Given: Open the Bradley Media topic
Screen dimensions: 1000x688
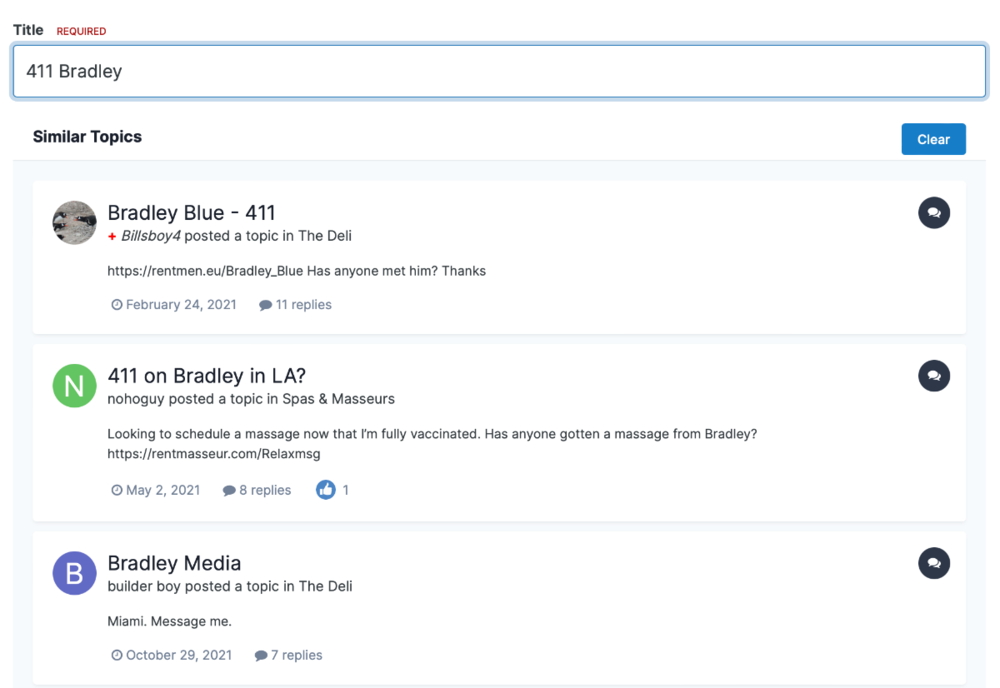Looking at the screenshot, I should click(174, 562).
